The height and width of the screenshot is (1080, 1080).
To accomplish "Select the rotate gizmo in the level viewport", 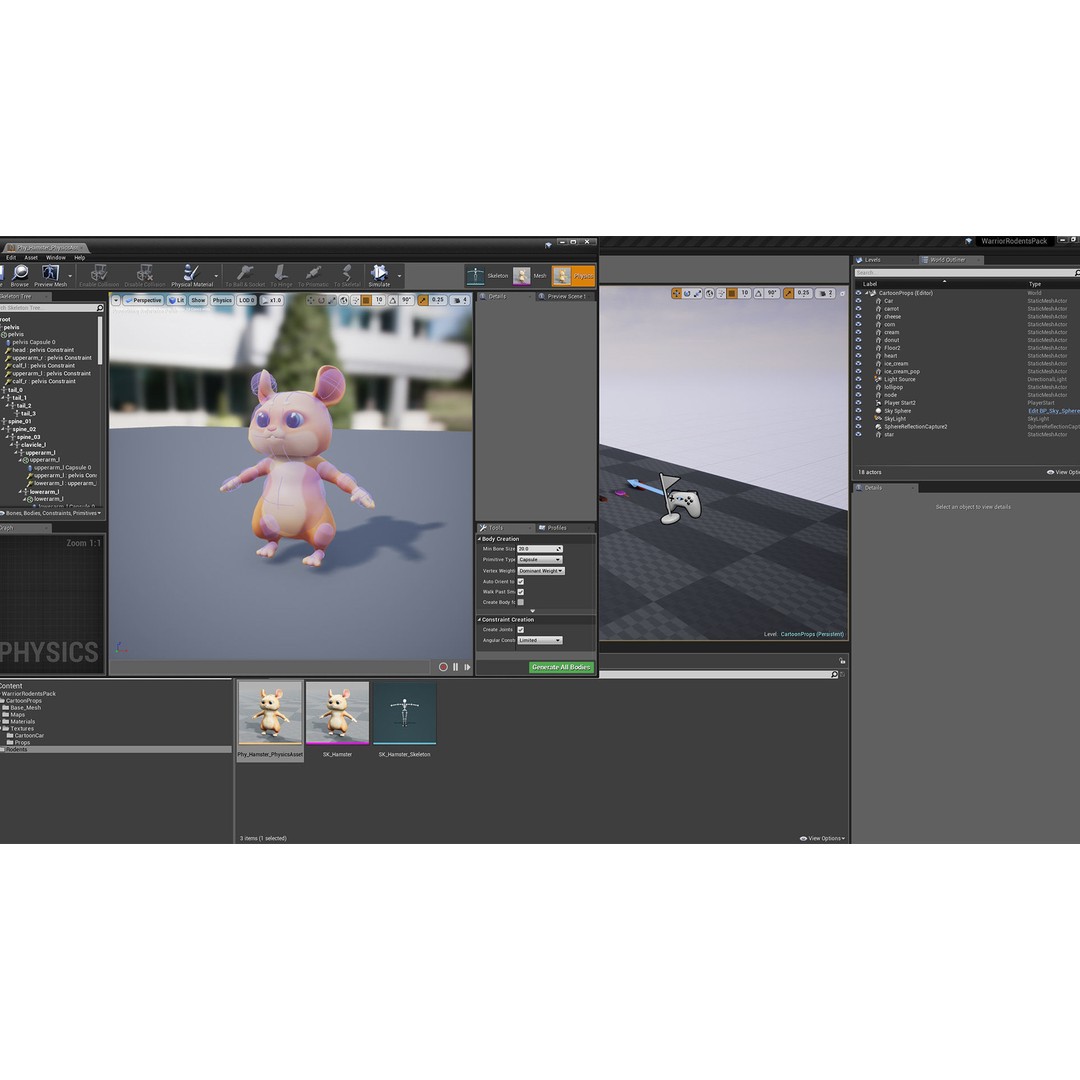I will click(687, 293).
